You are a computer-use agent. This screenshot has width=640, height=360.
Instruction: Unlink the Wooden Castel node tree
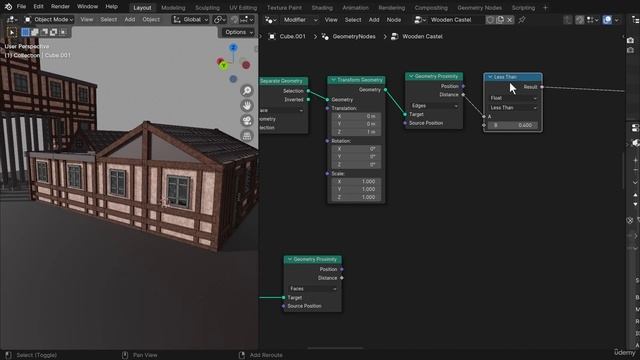tap(509, 20)
